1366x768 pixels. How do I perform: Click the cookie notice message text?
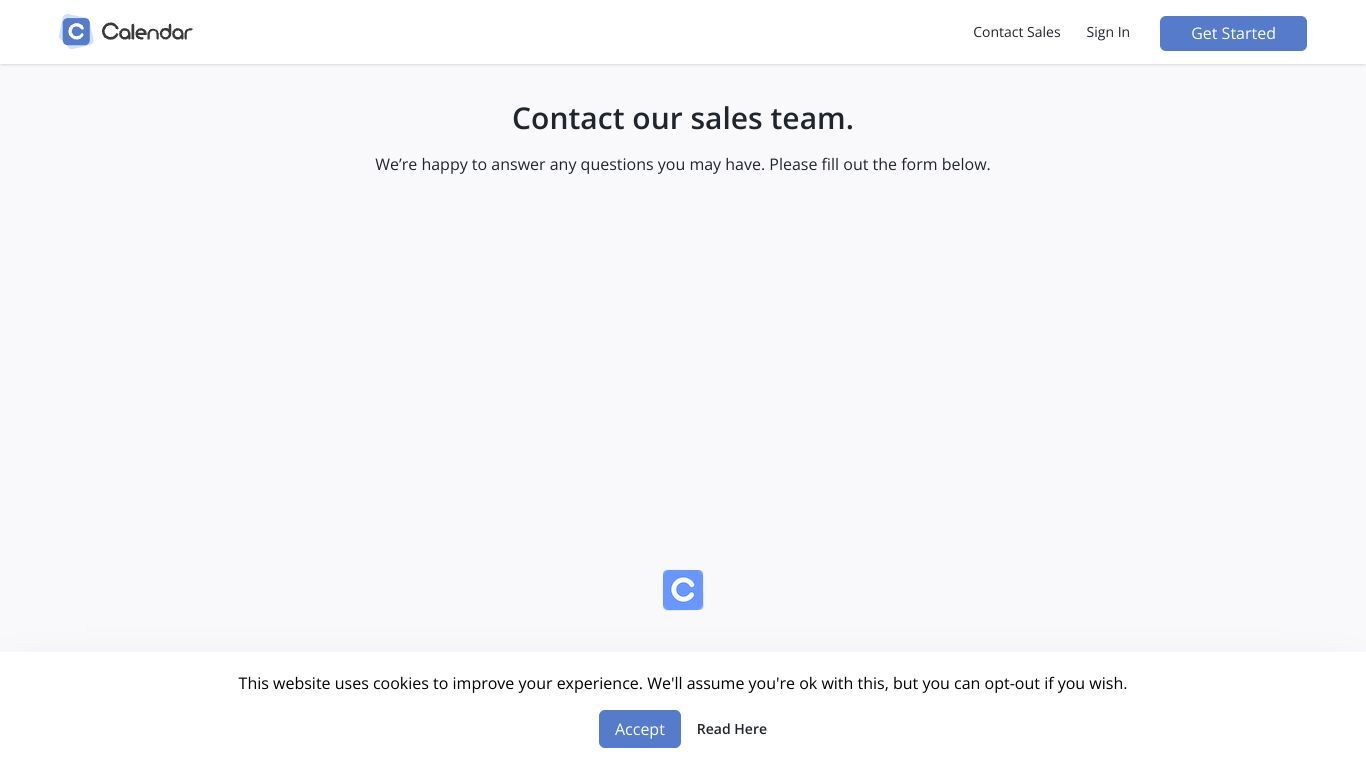click(683, 683)
